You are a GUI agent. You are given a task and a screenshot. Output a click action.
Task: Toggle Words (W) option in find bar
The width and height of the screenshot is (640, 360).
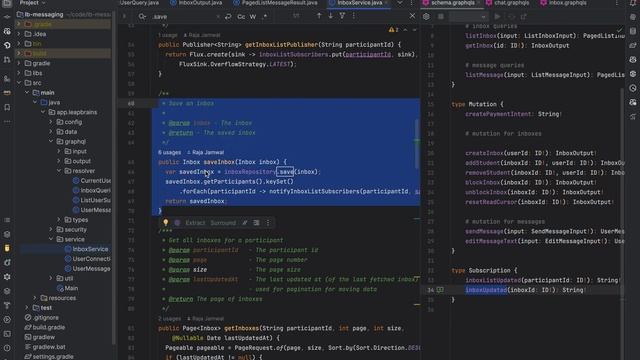pyautogui.click(x=253, y=17)
